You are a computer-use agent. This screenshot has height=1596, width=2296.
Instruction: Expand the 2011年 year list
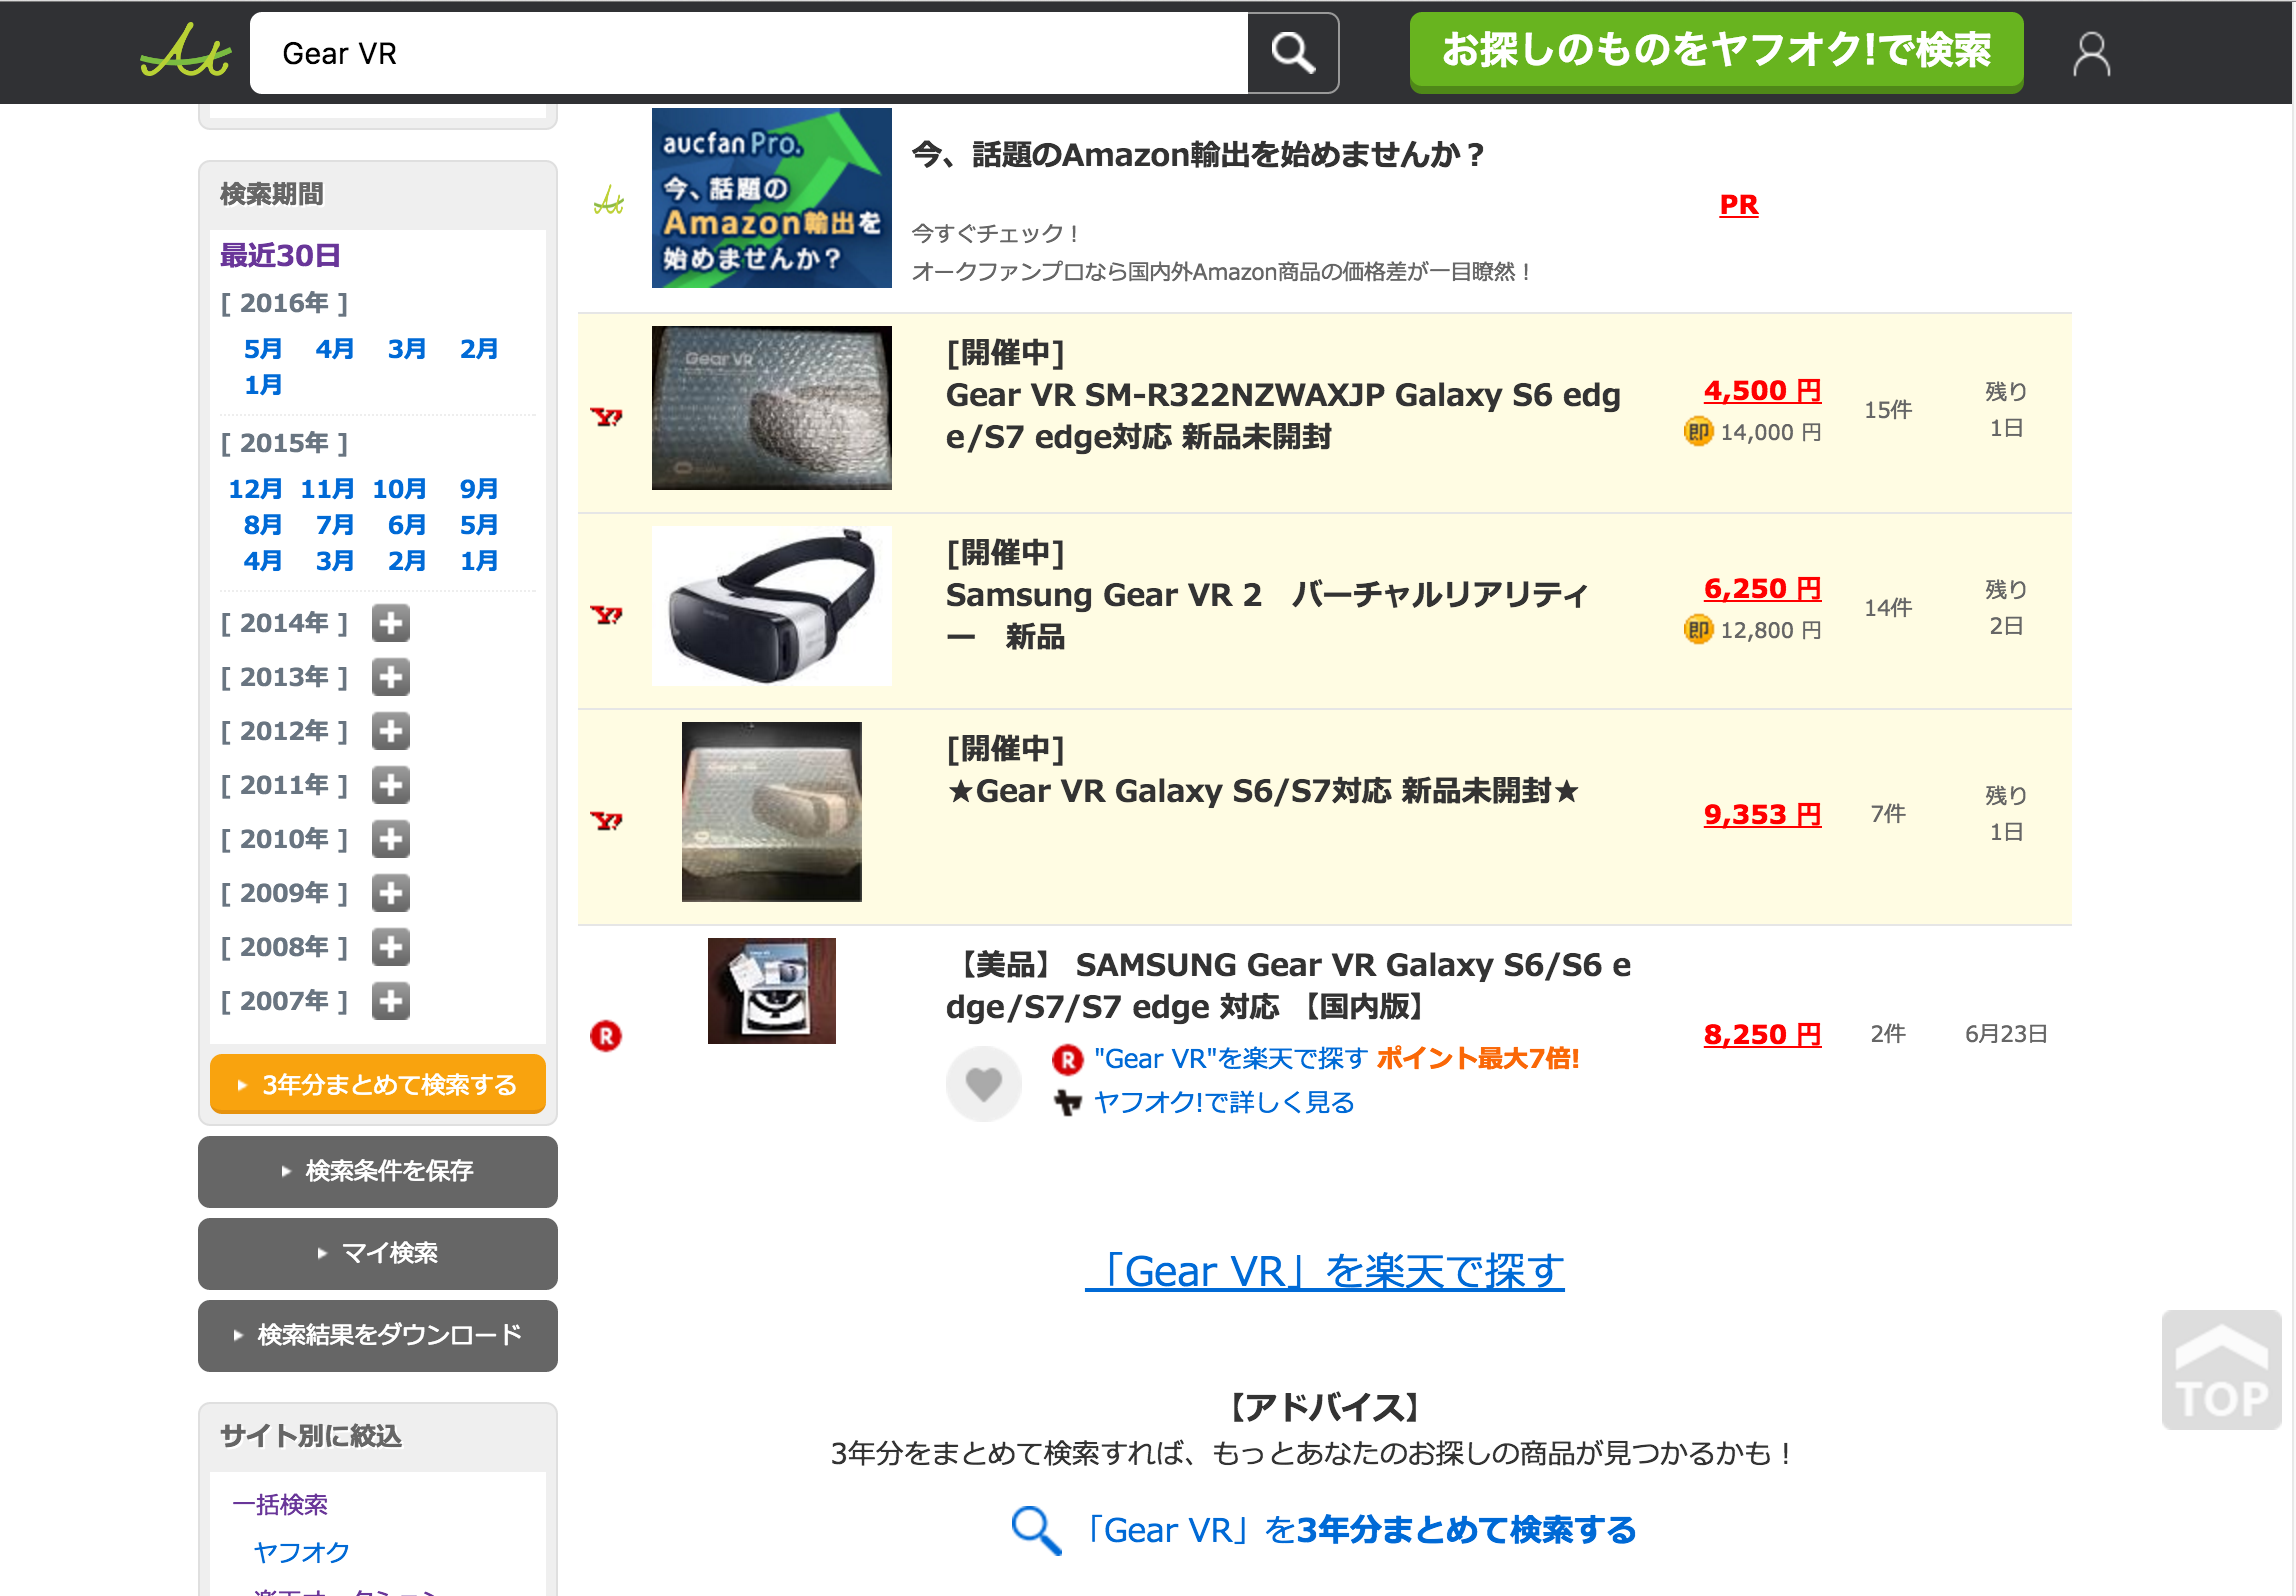point(391,785)
